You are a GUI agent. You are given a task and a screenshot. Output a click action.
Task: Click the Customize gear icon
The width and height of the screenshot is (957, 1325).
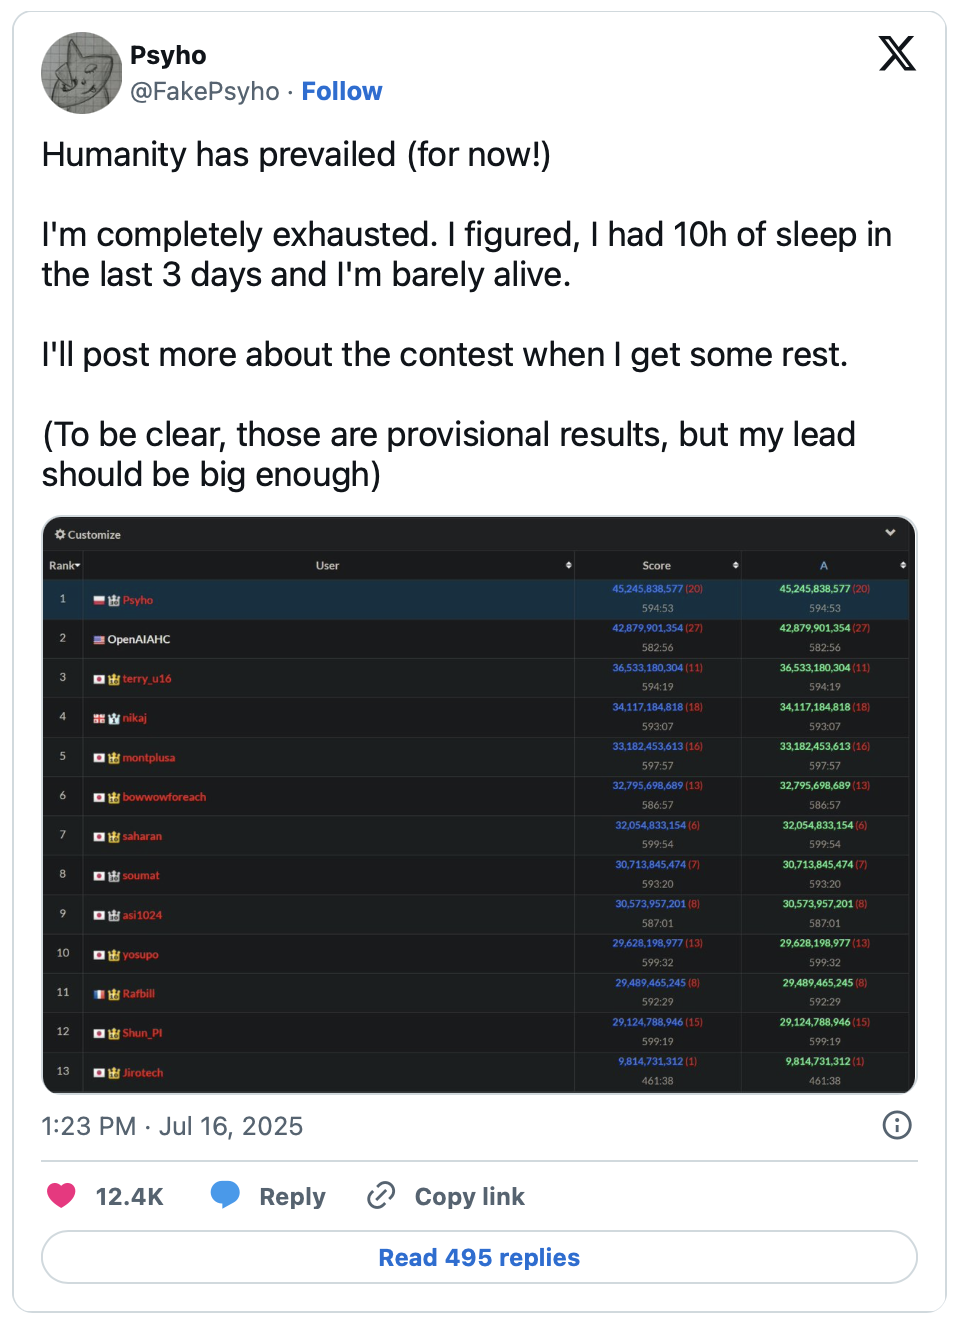[x=60, y=534]
